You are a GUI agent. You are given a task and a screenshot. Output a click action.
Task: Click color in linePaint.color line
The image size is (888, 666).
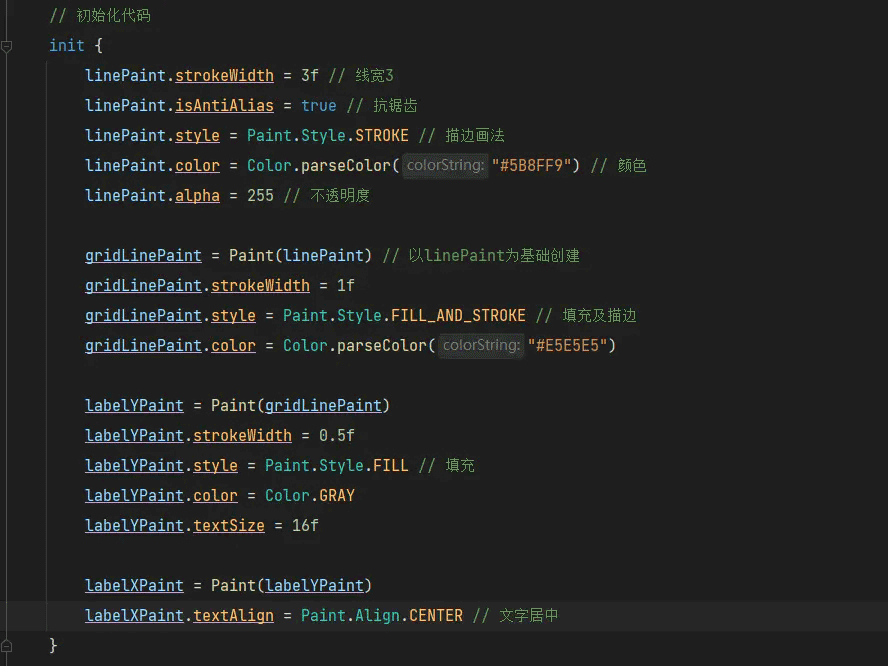click(197, 165)
